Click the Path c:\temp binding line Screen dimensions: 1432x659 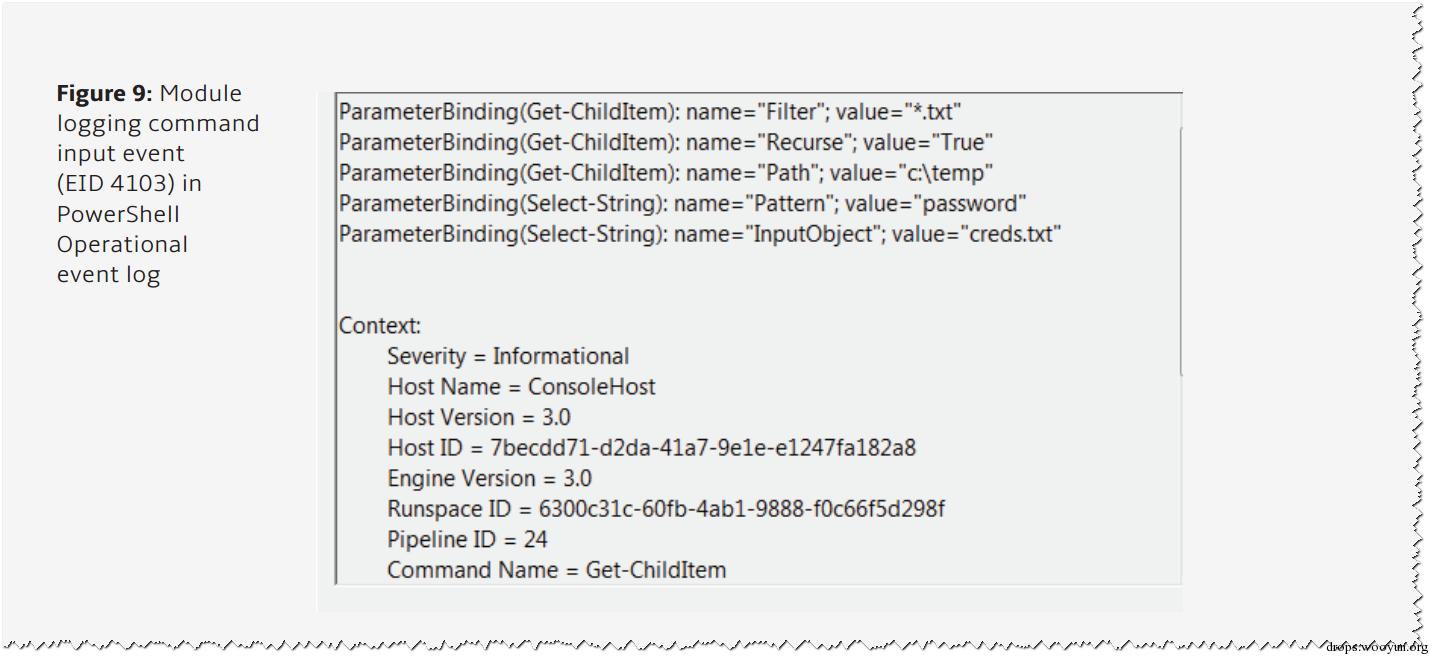(x=666, y=173)
